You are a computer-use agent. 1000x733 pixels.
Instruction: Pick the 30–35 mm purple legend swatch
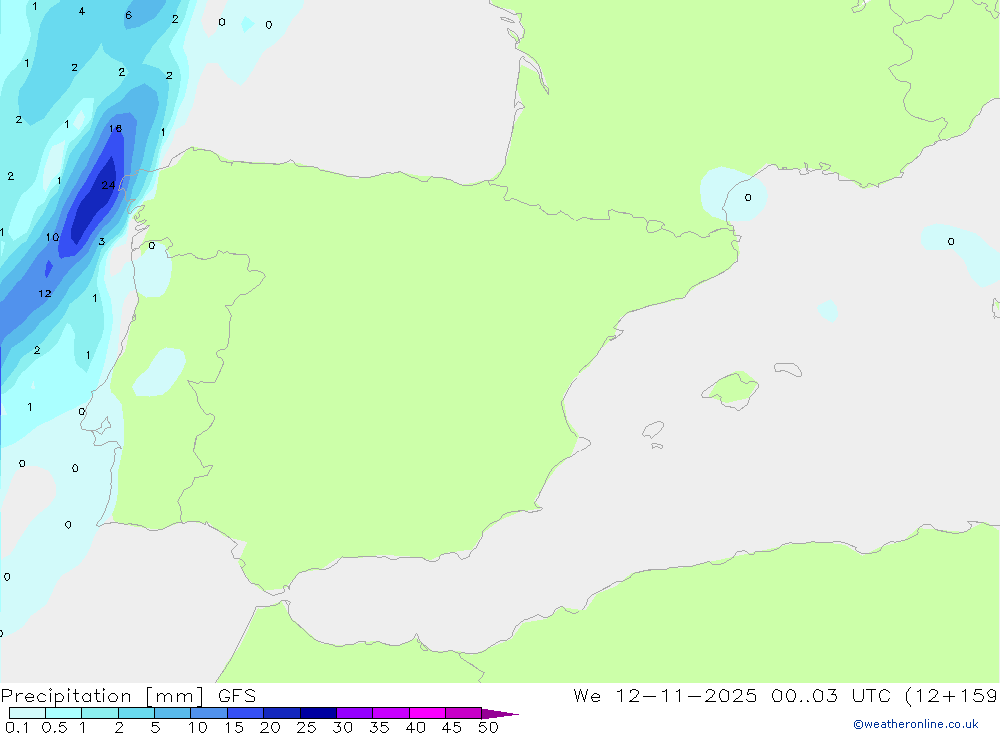355,713
